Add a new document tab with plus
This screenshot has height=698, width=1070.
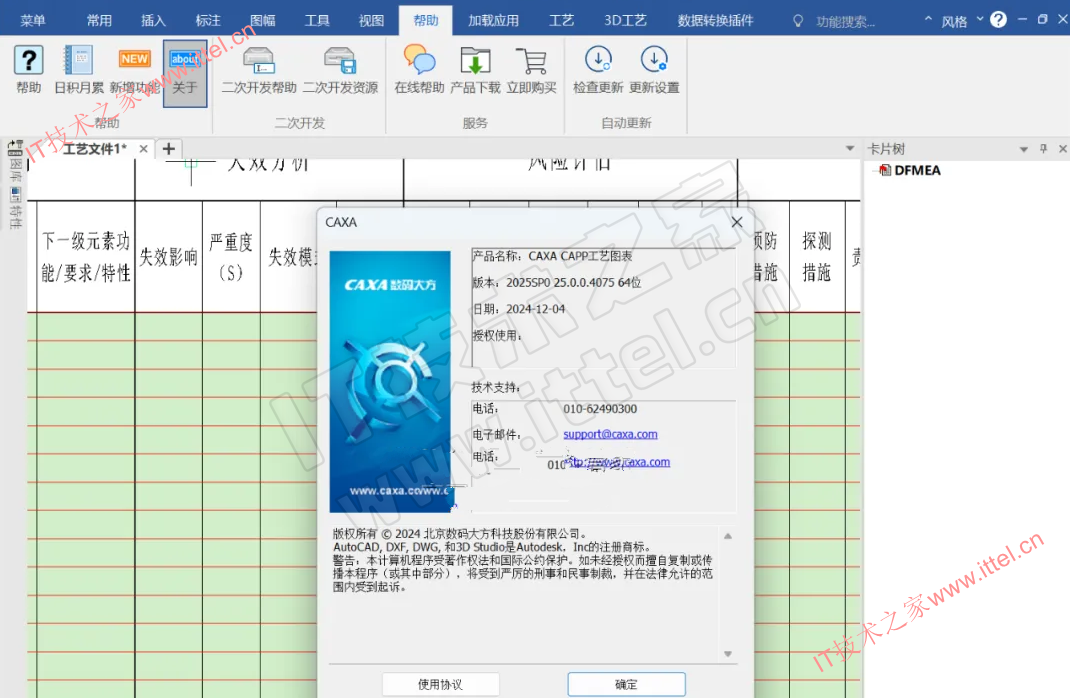click(x=169, y=149)
